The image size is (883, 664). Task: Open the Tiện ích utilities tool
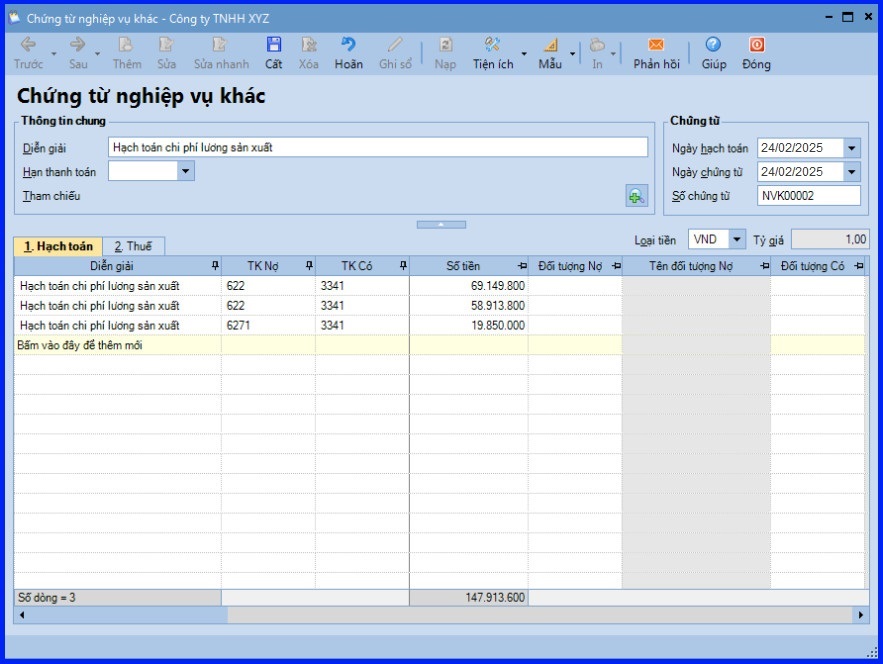tap(492, 45)
